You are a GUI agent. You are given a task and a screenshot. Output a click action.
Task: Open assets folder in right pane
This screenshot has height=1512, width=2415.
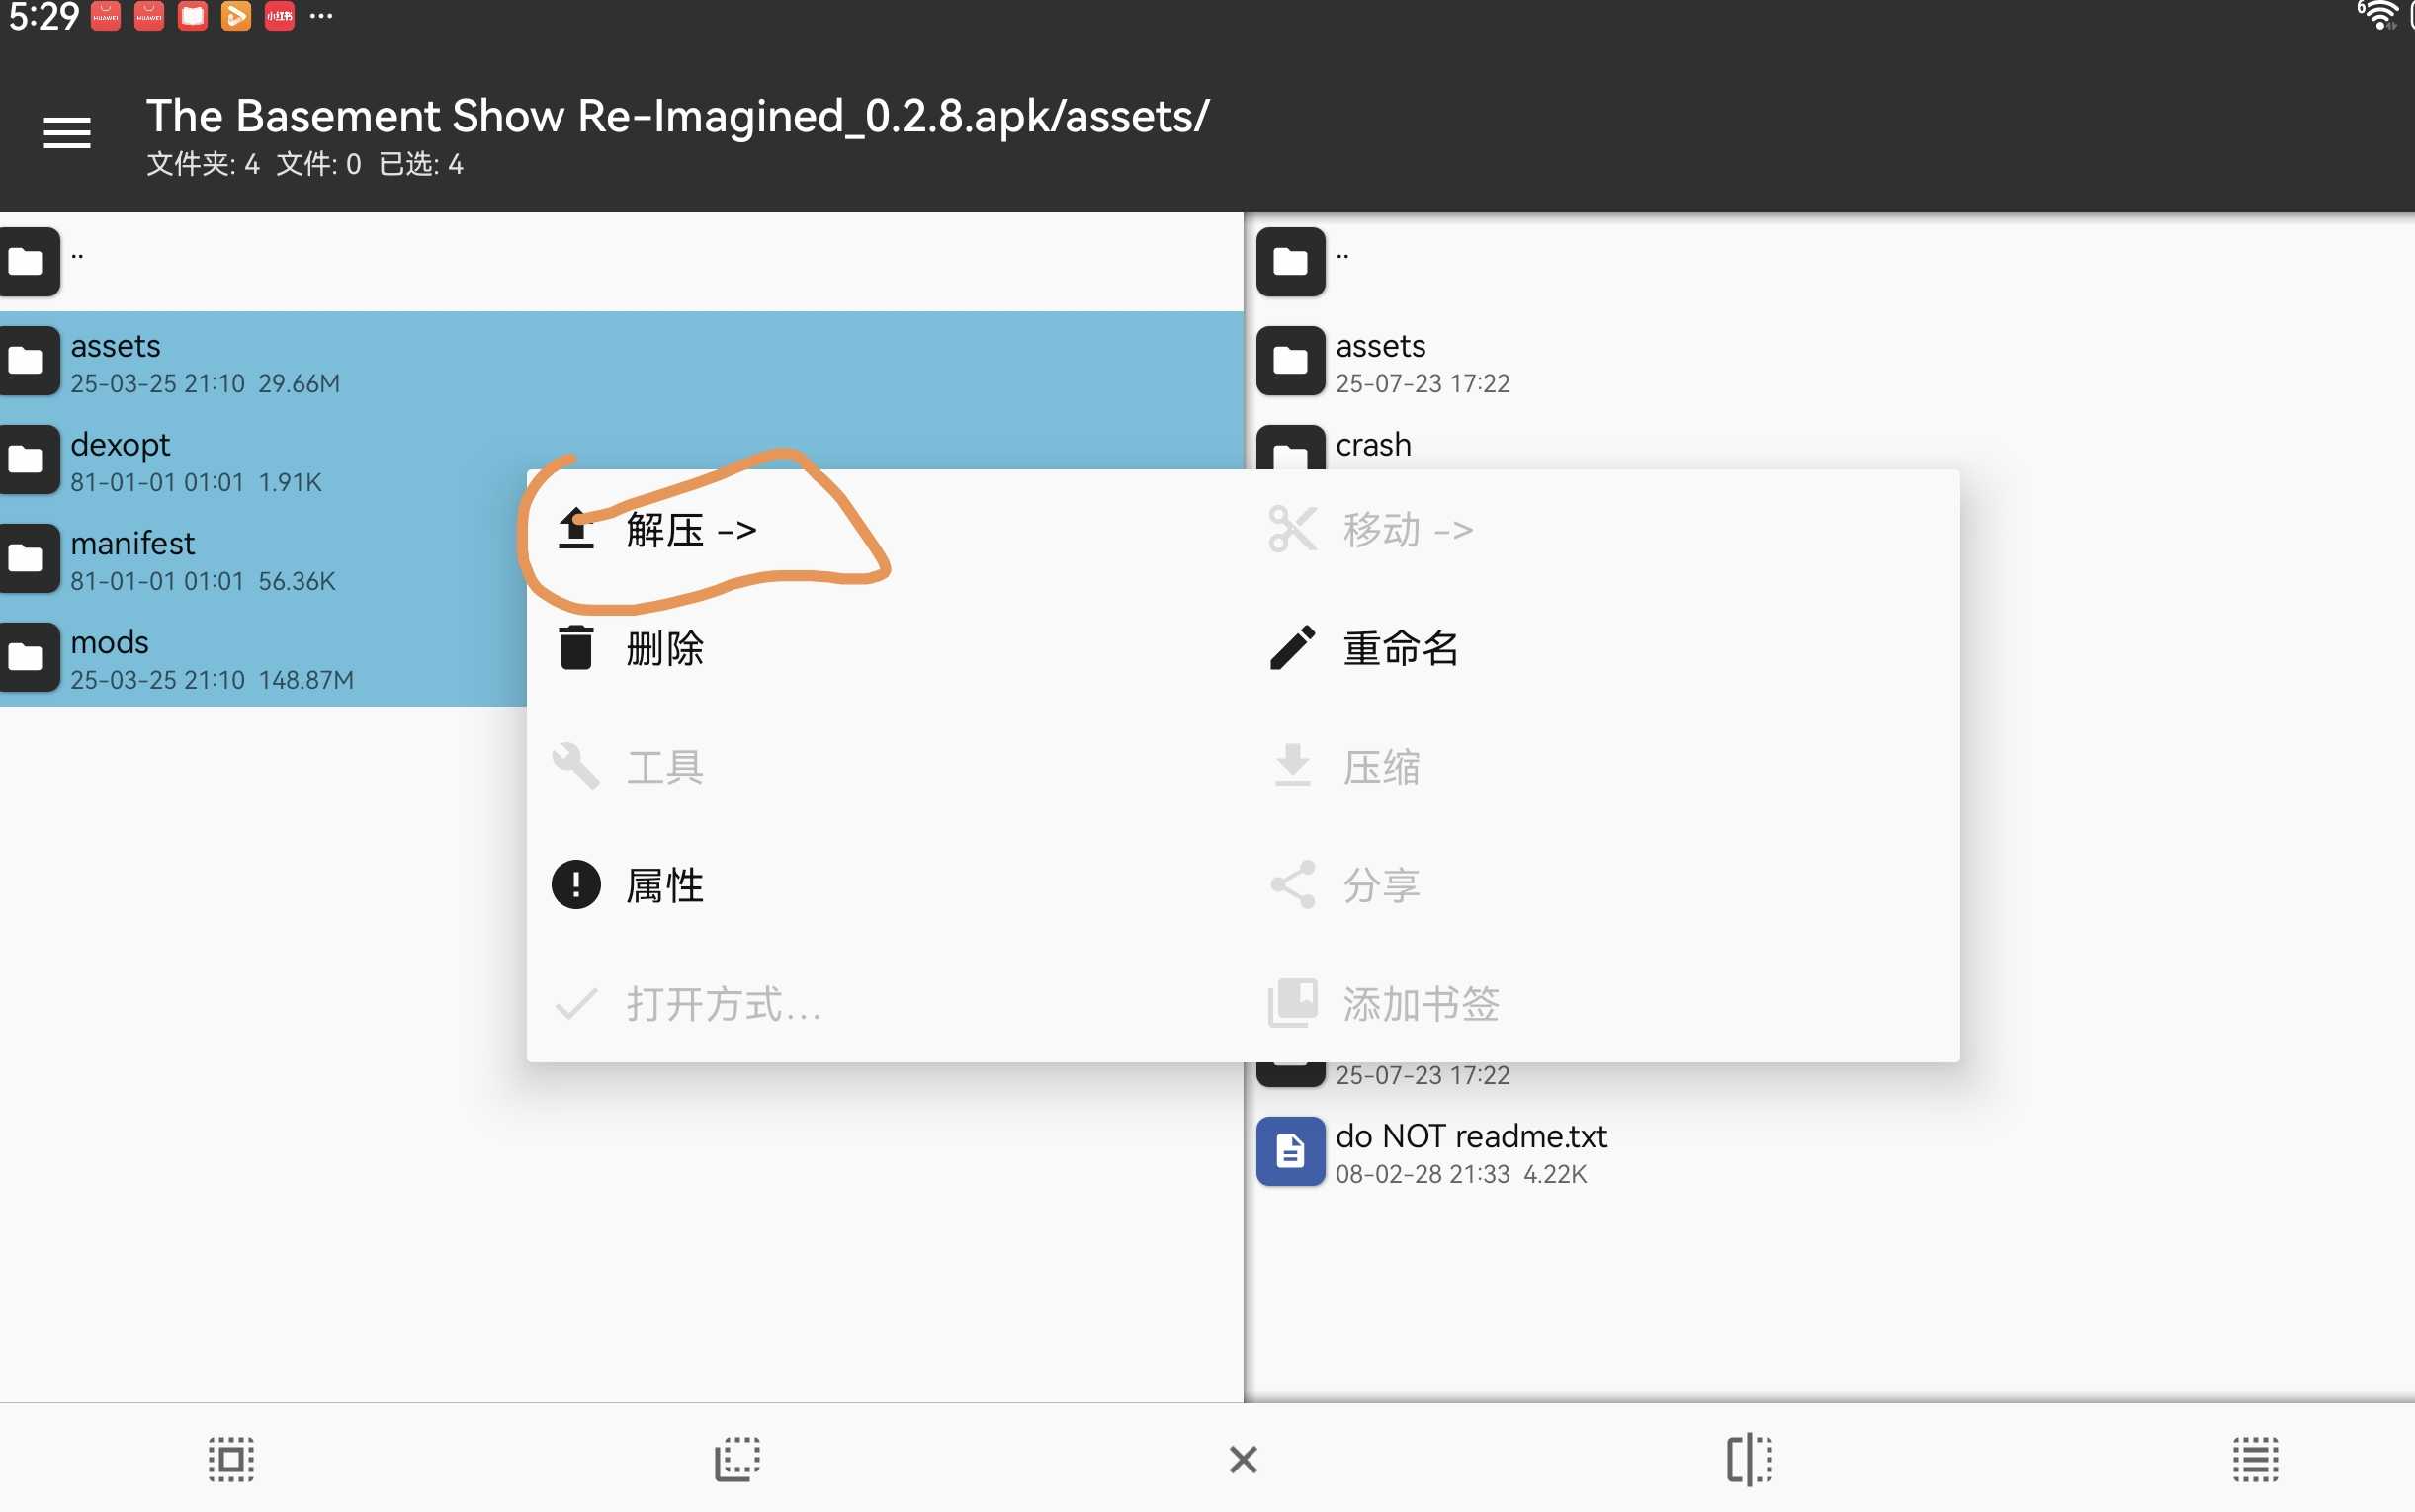point(1829,361)
